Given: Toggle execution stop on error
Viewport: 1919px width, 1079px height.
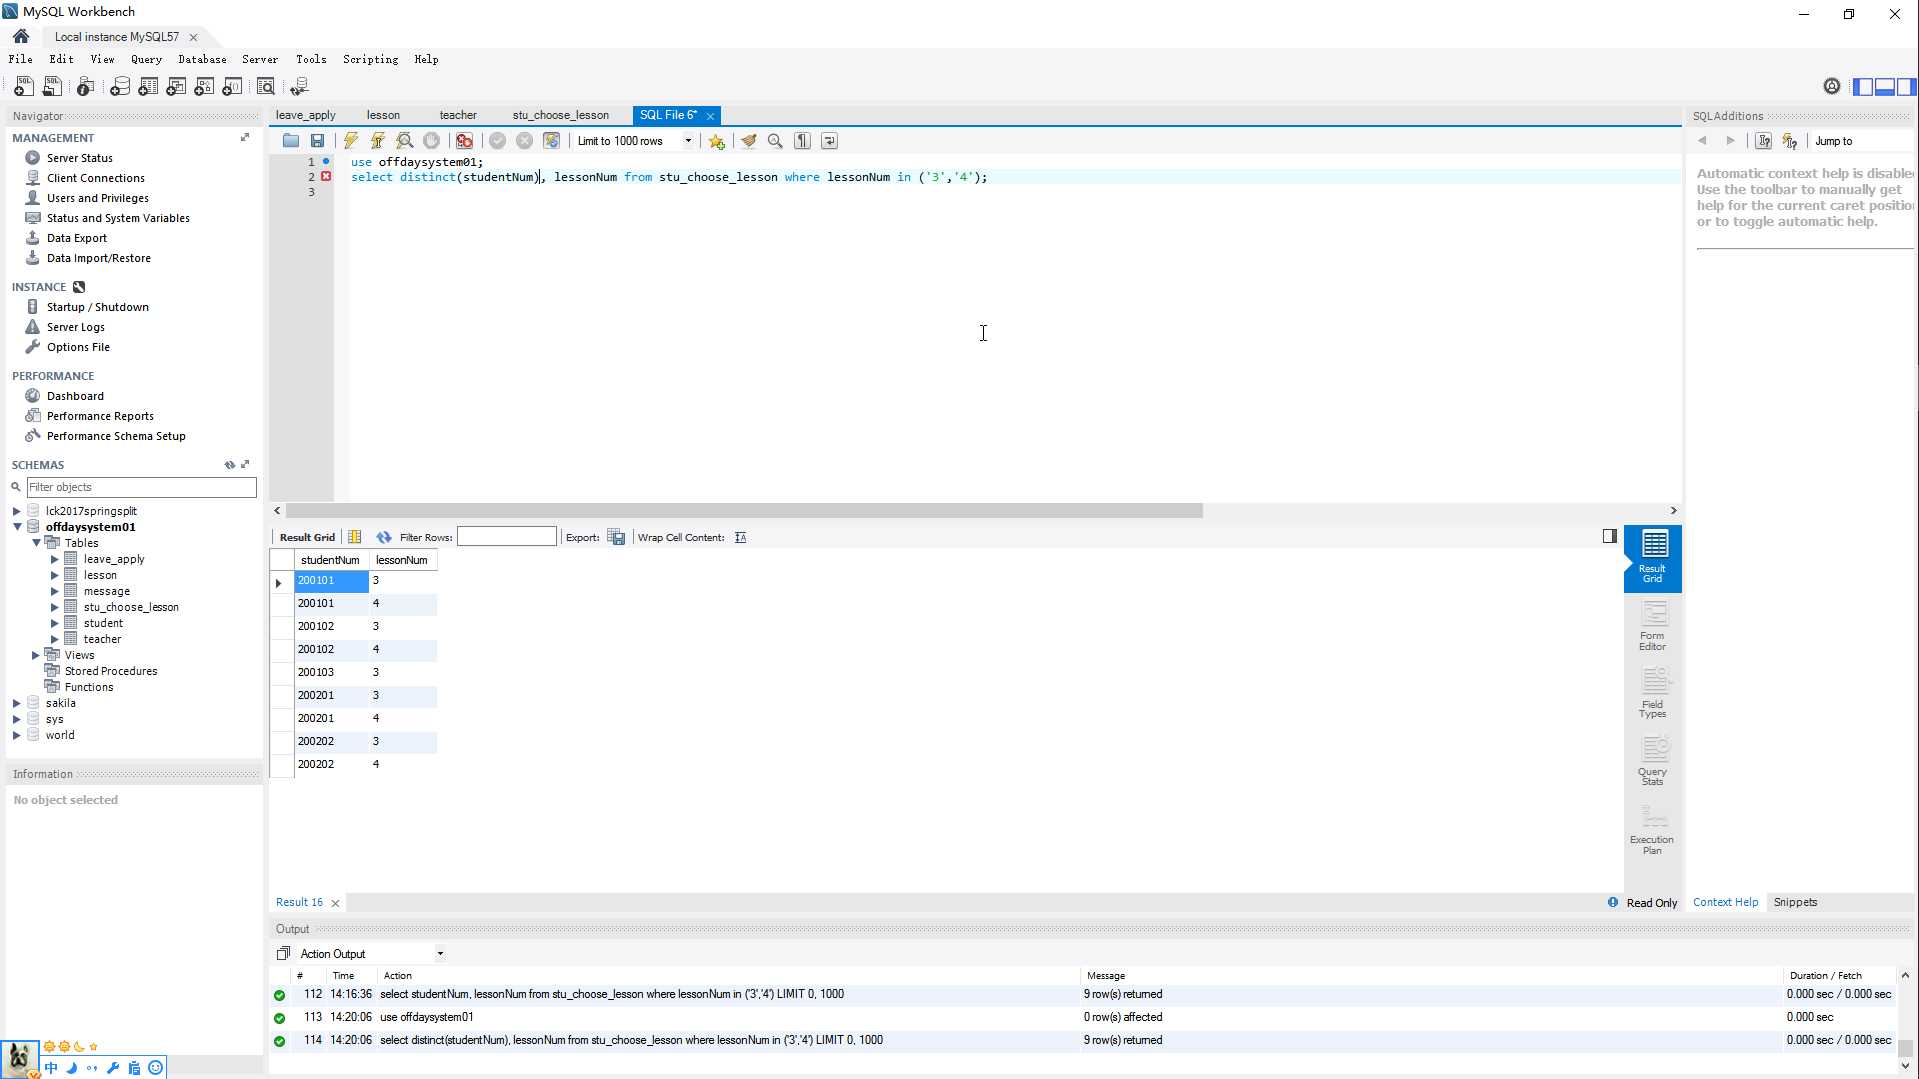Looking at the screenshot, I should coord(464,141).
